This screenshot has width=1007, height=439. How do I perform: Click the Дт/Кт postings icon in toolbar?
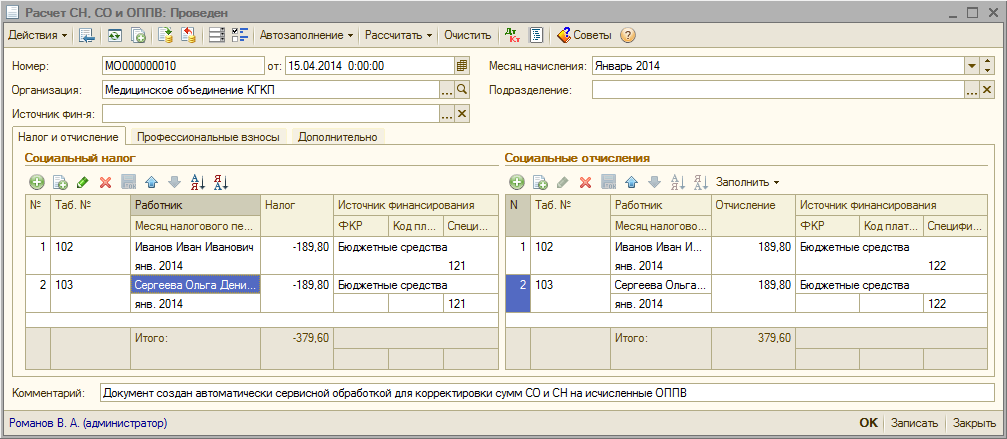tap(513, 35)
